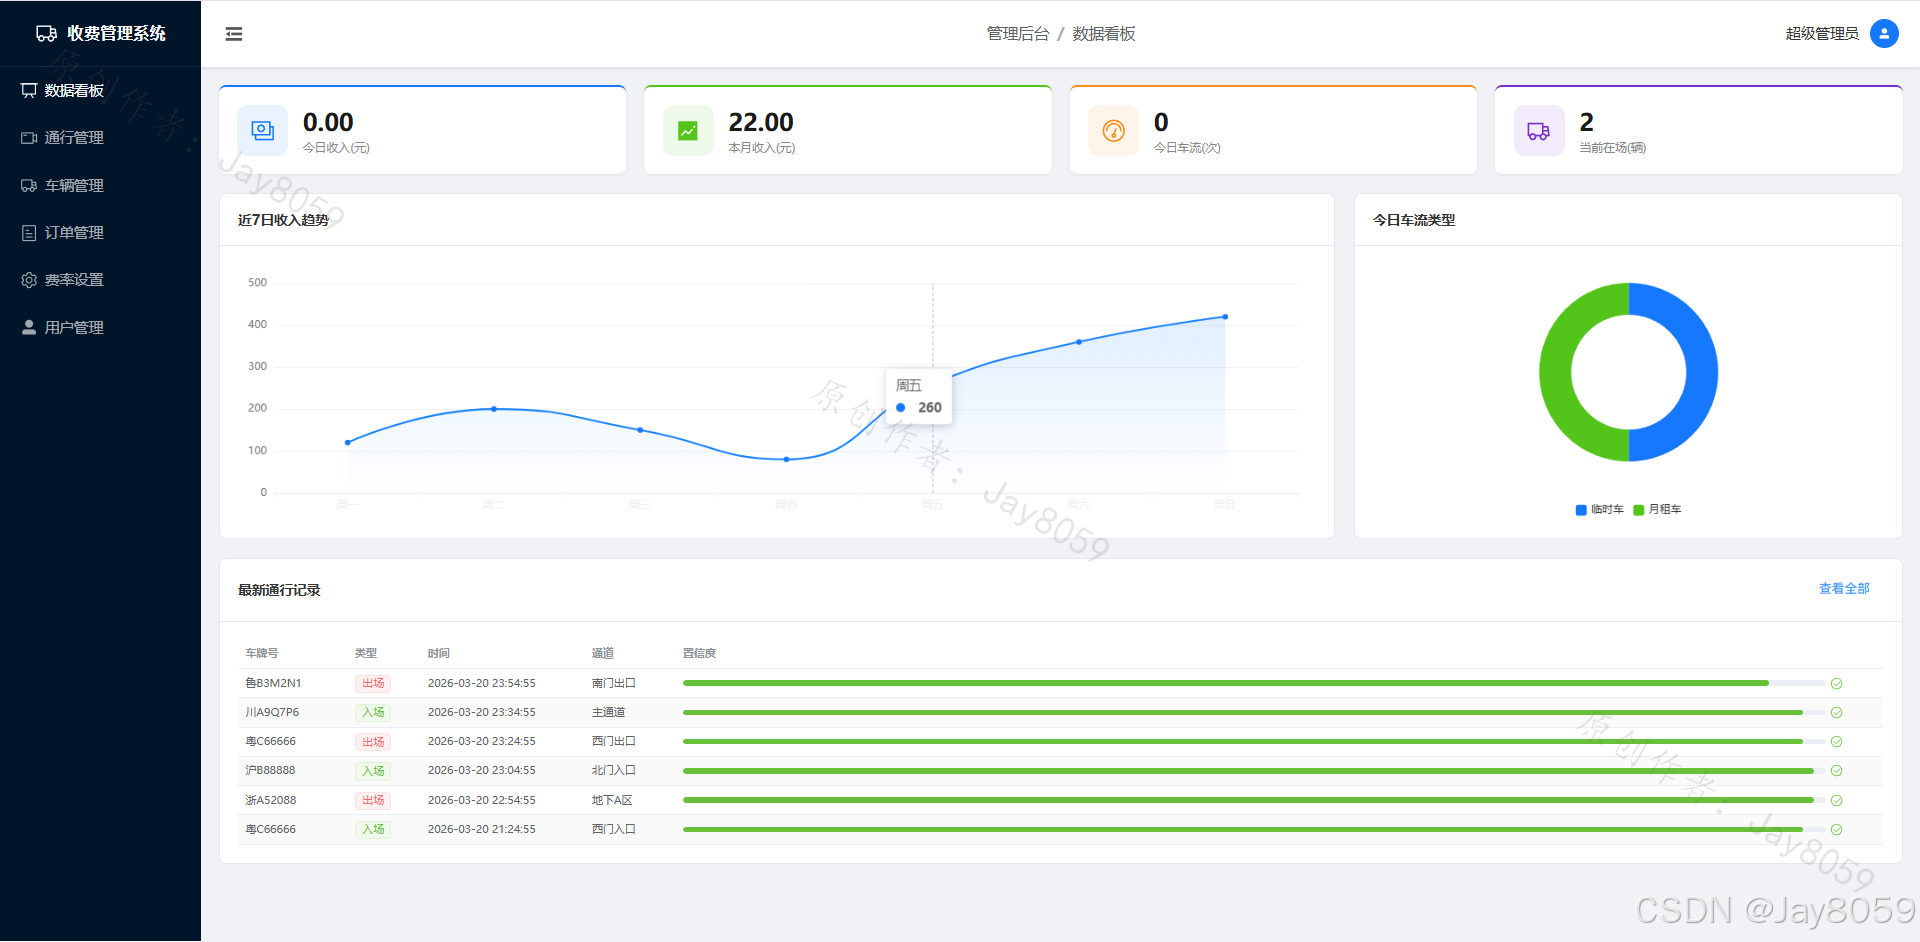Click the 260 value in chart tooltip
1920x942 pixels.
click(x=930, y=408)
